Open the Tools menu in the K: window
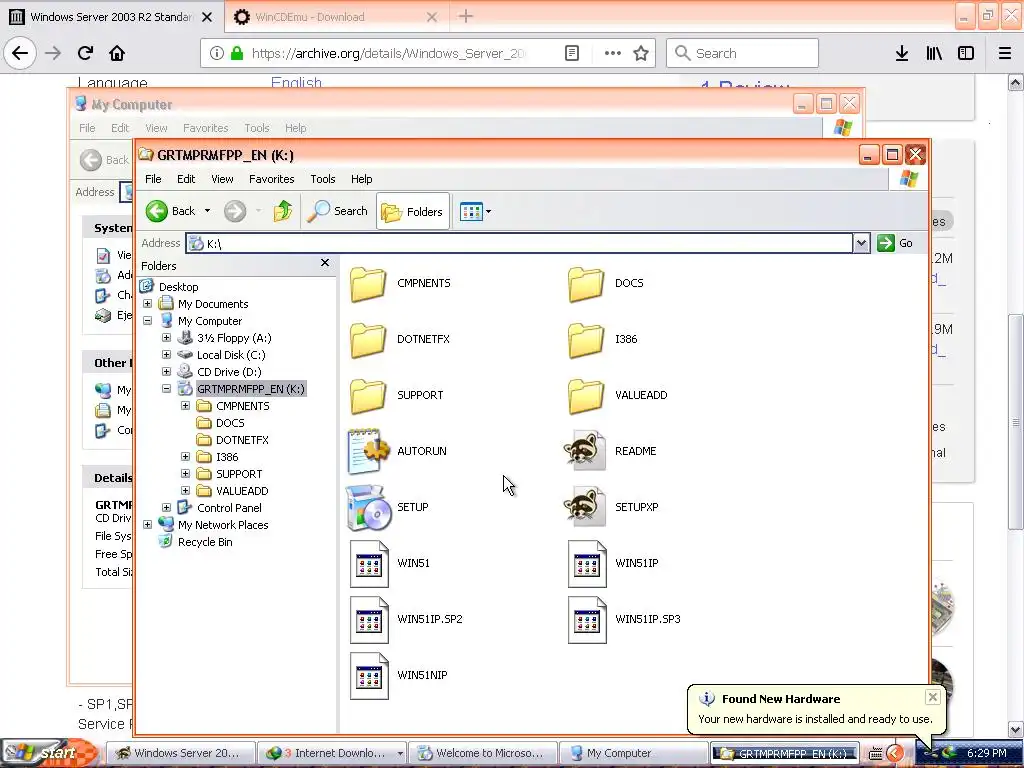Viewport: 1024px width, 768px height. (x=323, y=179)
